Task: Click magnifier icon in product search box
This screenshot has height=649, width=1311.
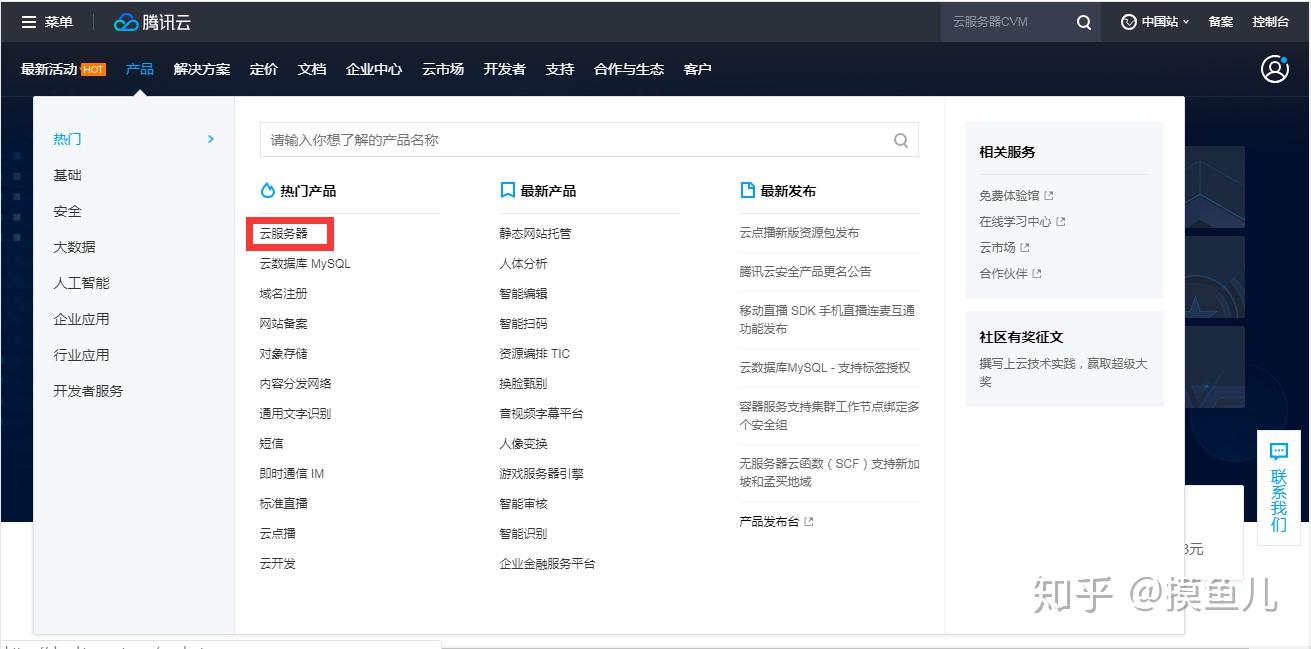Action: [901, 140]
